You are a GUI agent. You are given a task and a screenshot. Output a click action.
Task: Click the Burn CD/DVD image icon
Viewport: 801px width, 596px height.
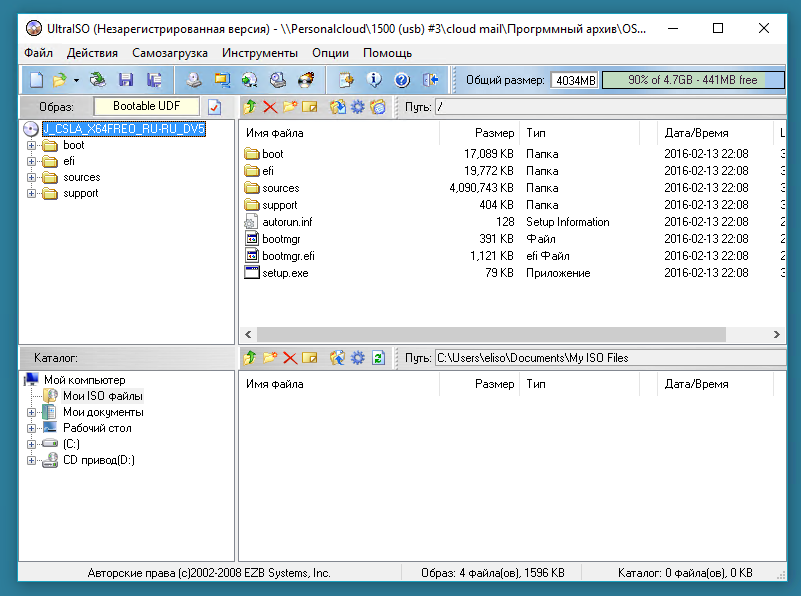306,80
